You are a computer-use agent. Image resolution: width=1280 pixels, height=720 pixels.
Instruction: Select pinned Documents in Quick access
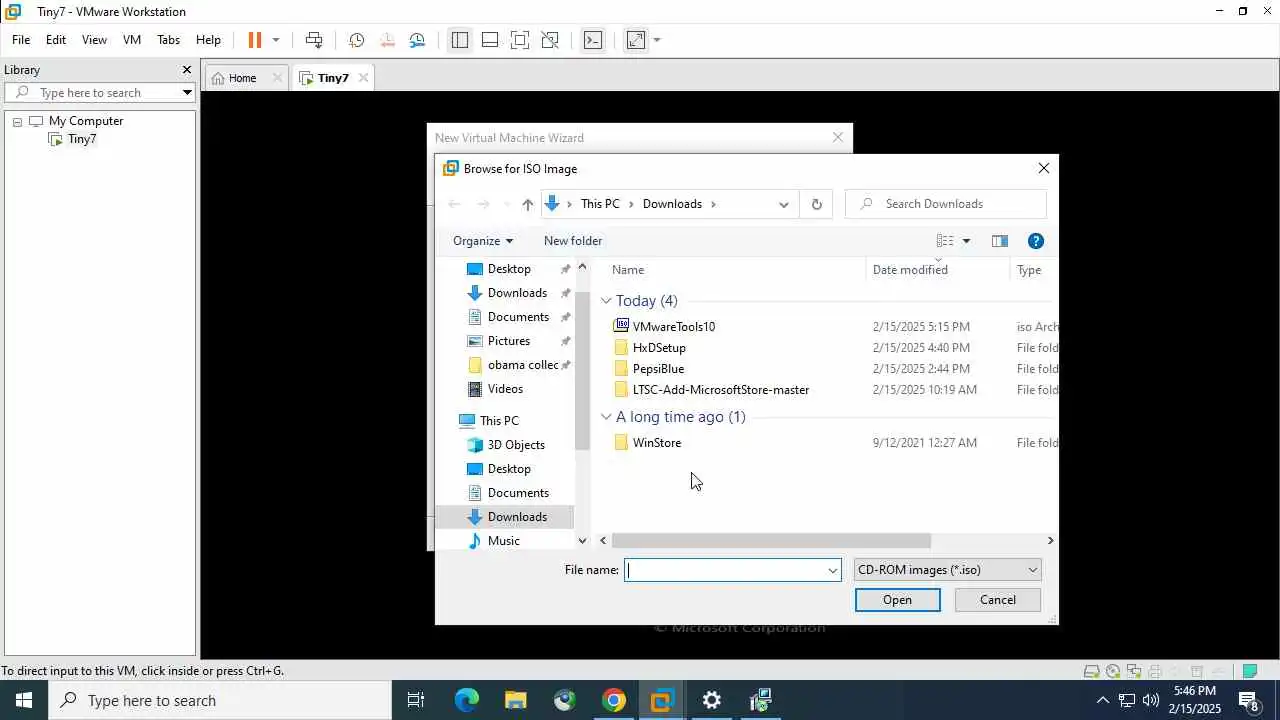[x=518, y=317]
